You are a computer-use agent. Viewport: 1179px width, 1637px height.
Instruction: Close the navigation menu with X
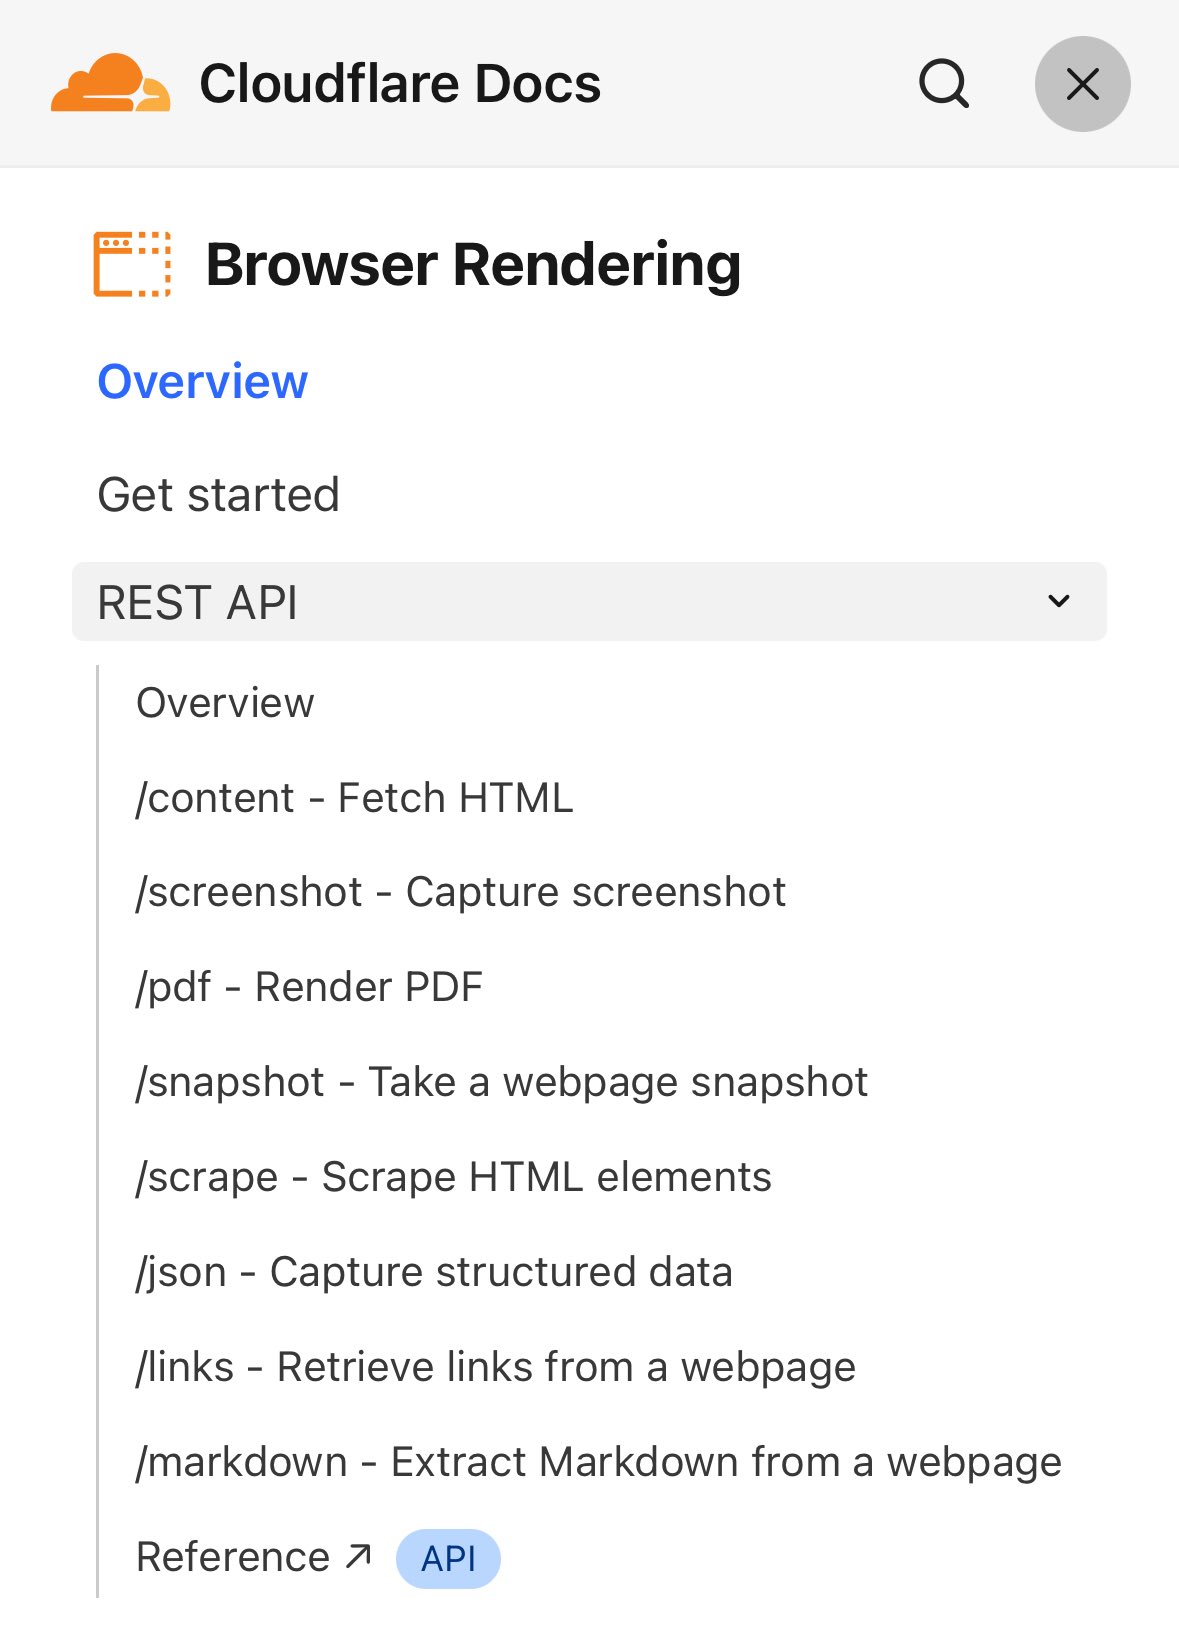[1082, 84]
